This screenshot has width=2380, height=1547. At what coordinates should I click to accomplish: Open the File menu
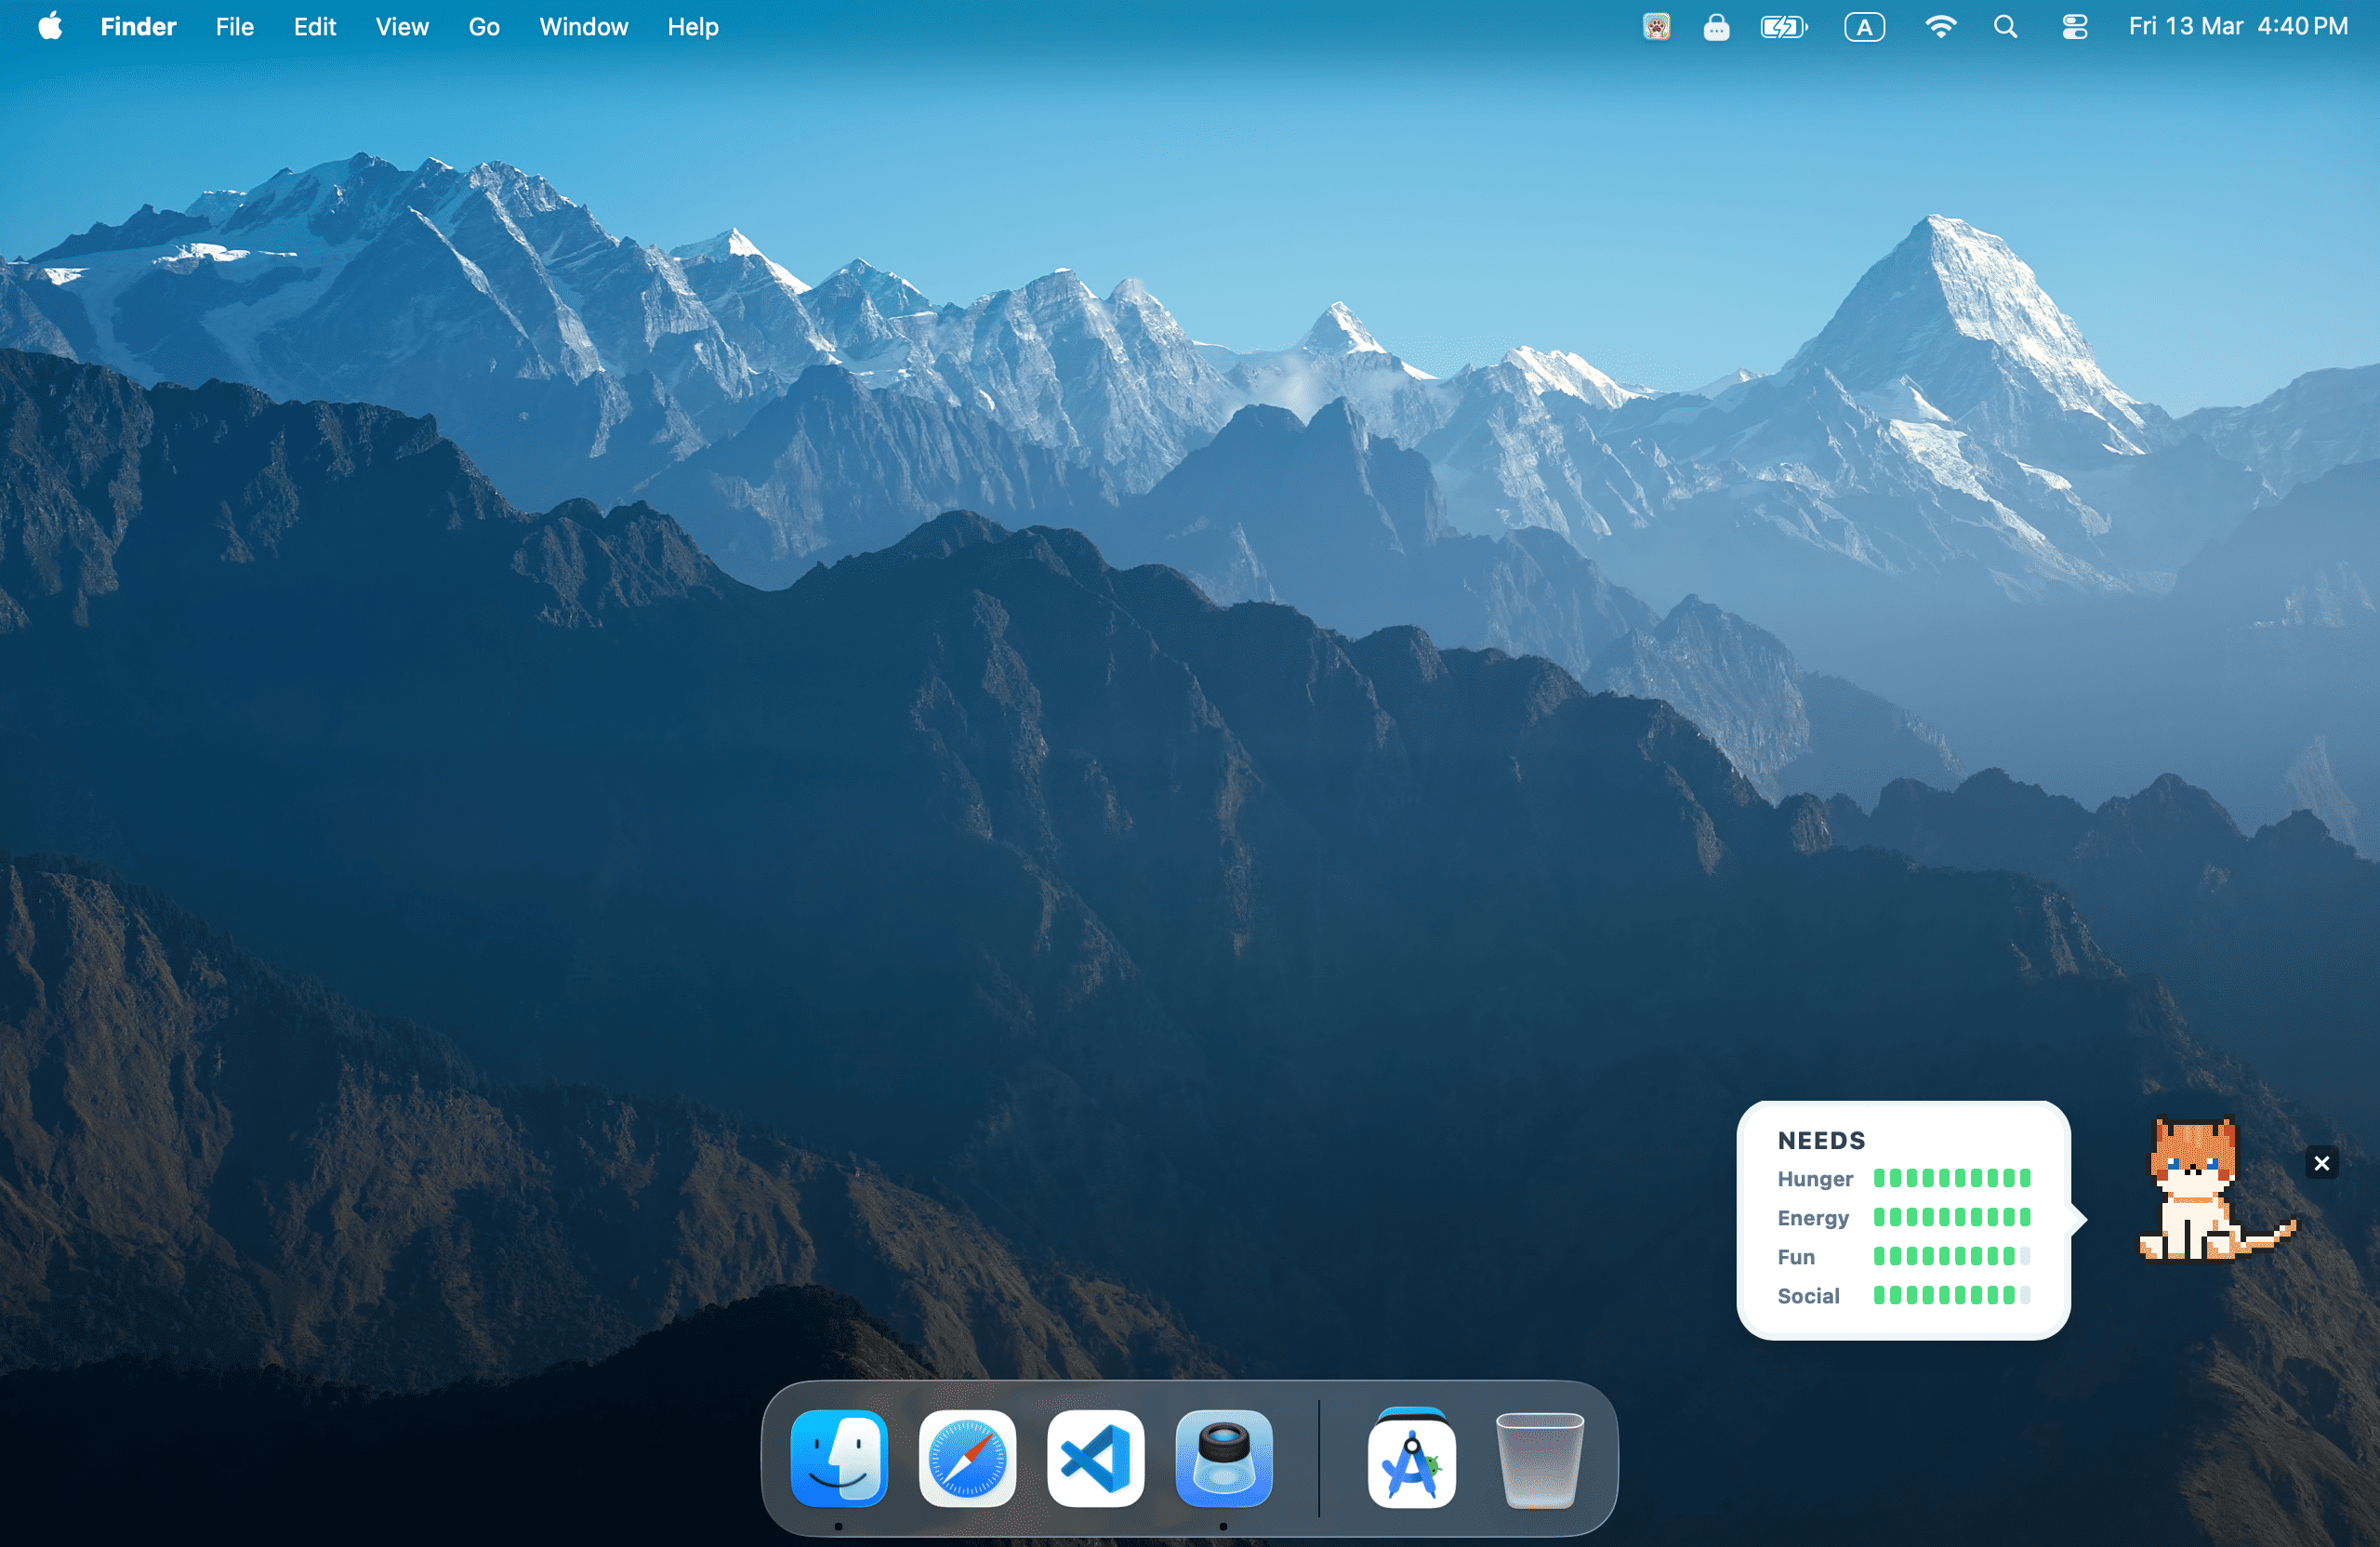click(x=234, y=27)
